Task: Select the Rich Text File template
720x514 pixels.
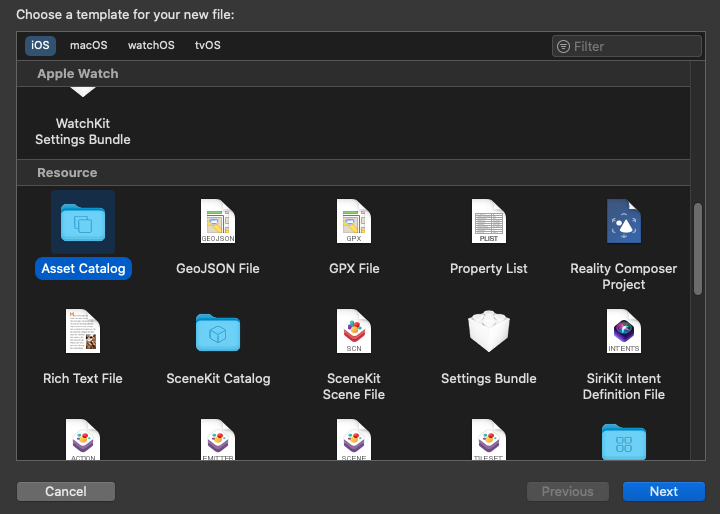Action: 83,347
